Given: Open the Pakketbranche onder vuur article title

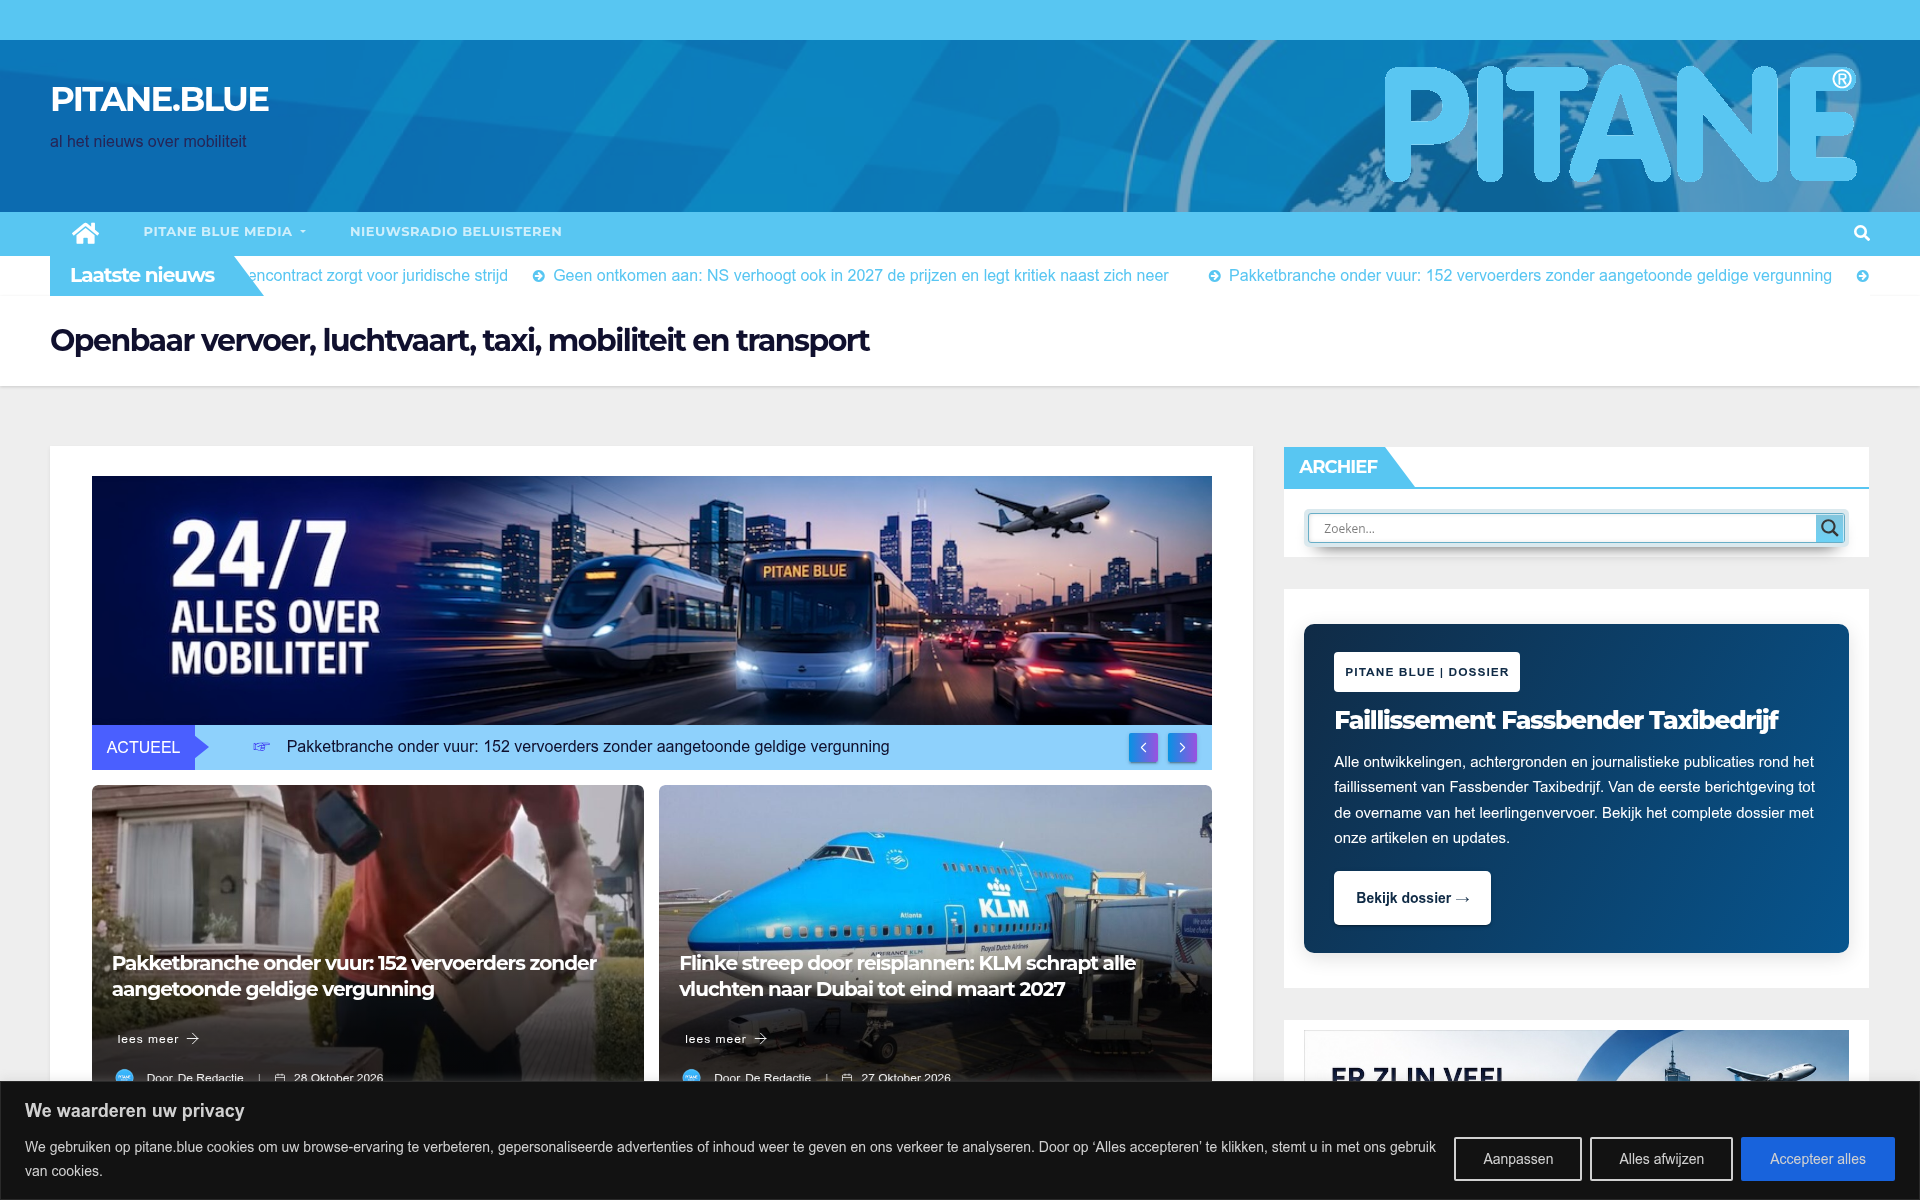Looking at the screenshot, I should click(x=354, y=976).
